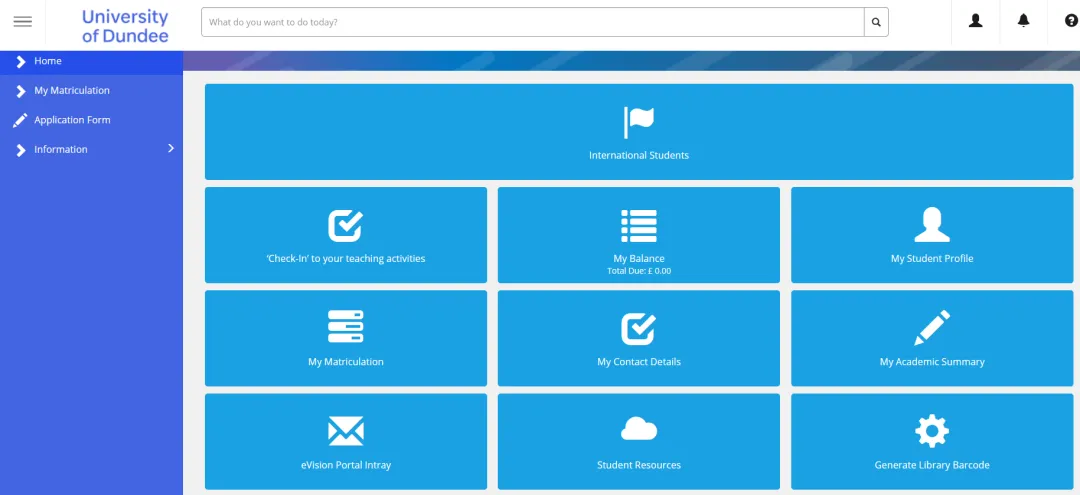This screenshot has height=495, width=1080.
Task: Click the flag icon on International Students tile
Action: point(638,122)
